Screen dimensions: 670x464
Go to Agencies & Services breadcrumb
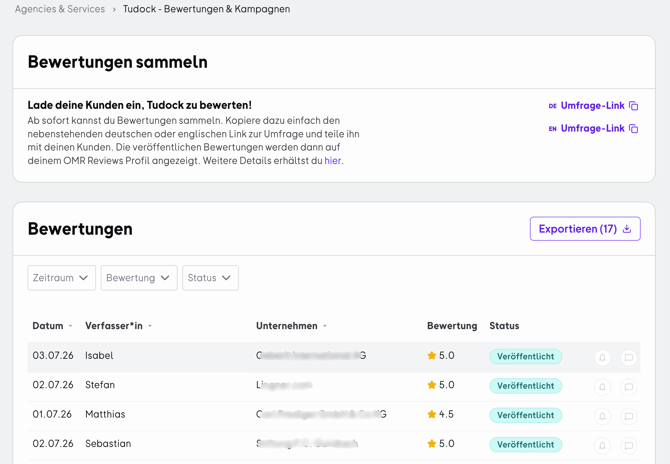point(60,9)
